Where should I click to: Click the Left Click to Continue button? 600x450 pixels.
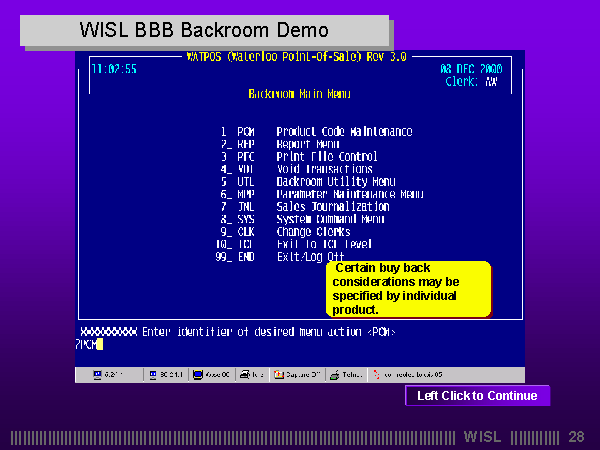(x=477, y=396)
